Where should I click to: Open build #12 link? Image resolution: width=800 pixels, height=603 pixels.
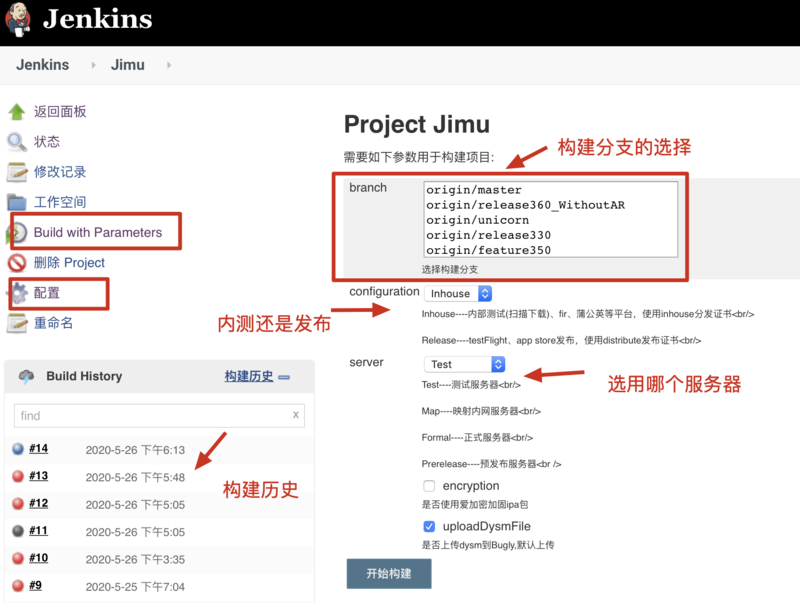(38, 504)
